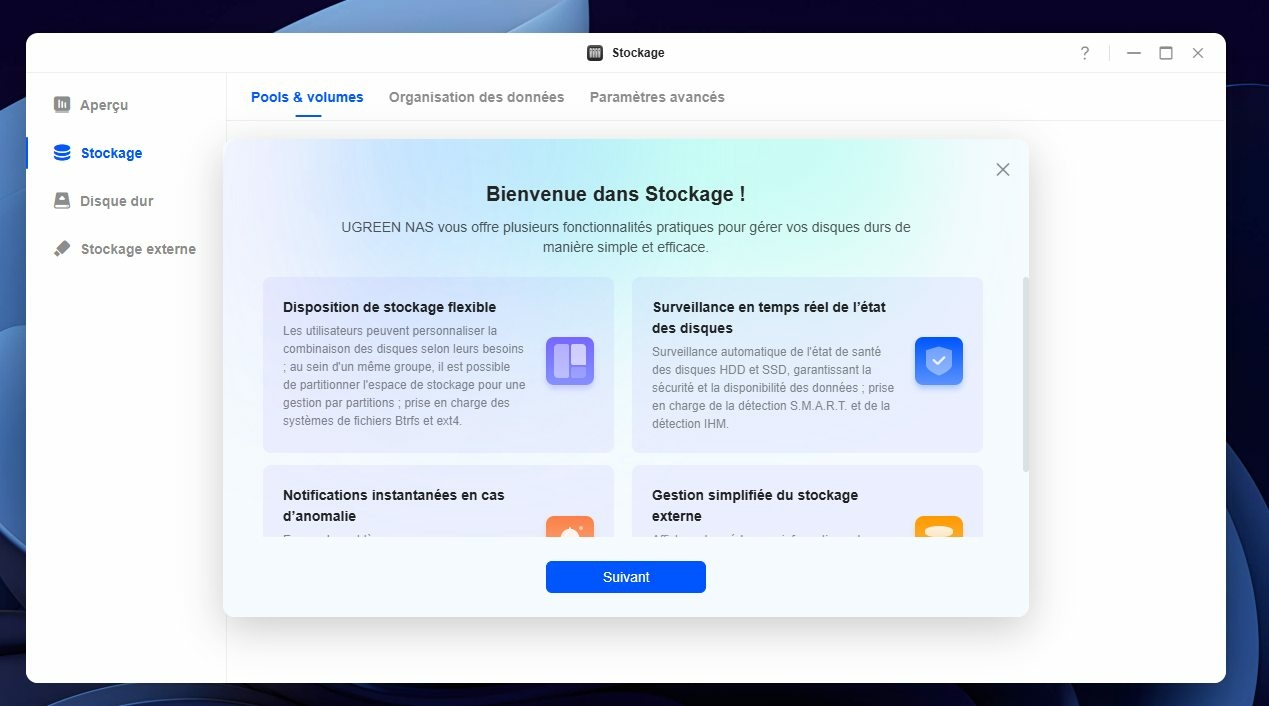Open the Organisation des données tab

pyautogui.click(x=476, y=97)
